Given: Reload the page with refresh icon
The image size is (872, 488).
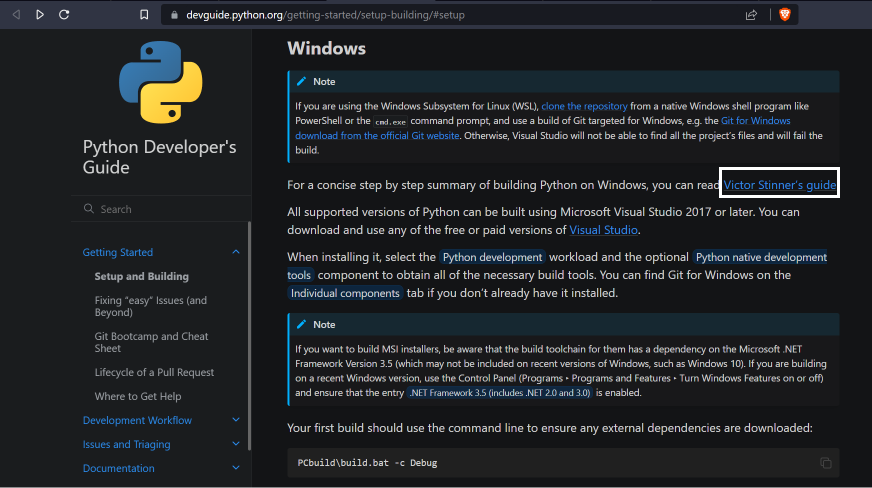Looking at the screenshot, I should point(64,14).
